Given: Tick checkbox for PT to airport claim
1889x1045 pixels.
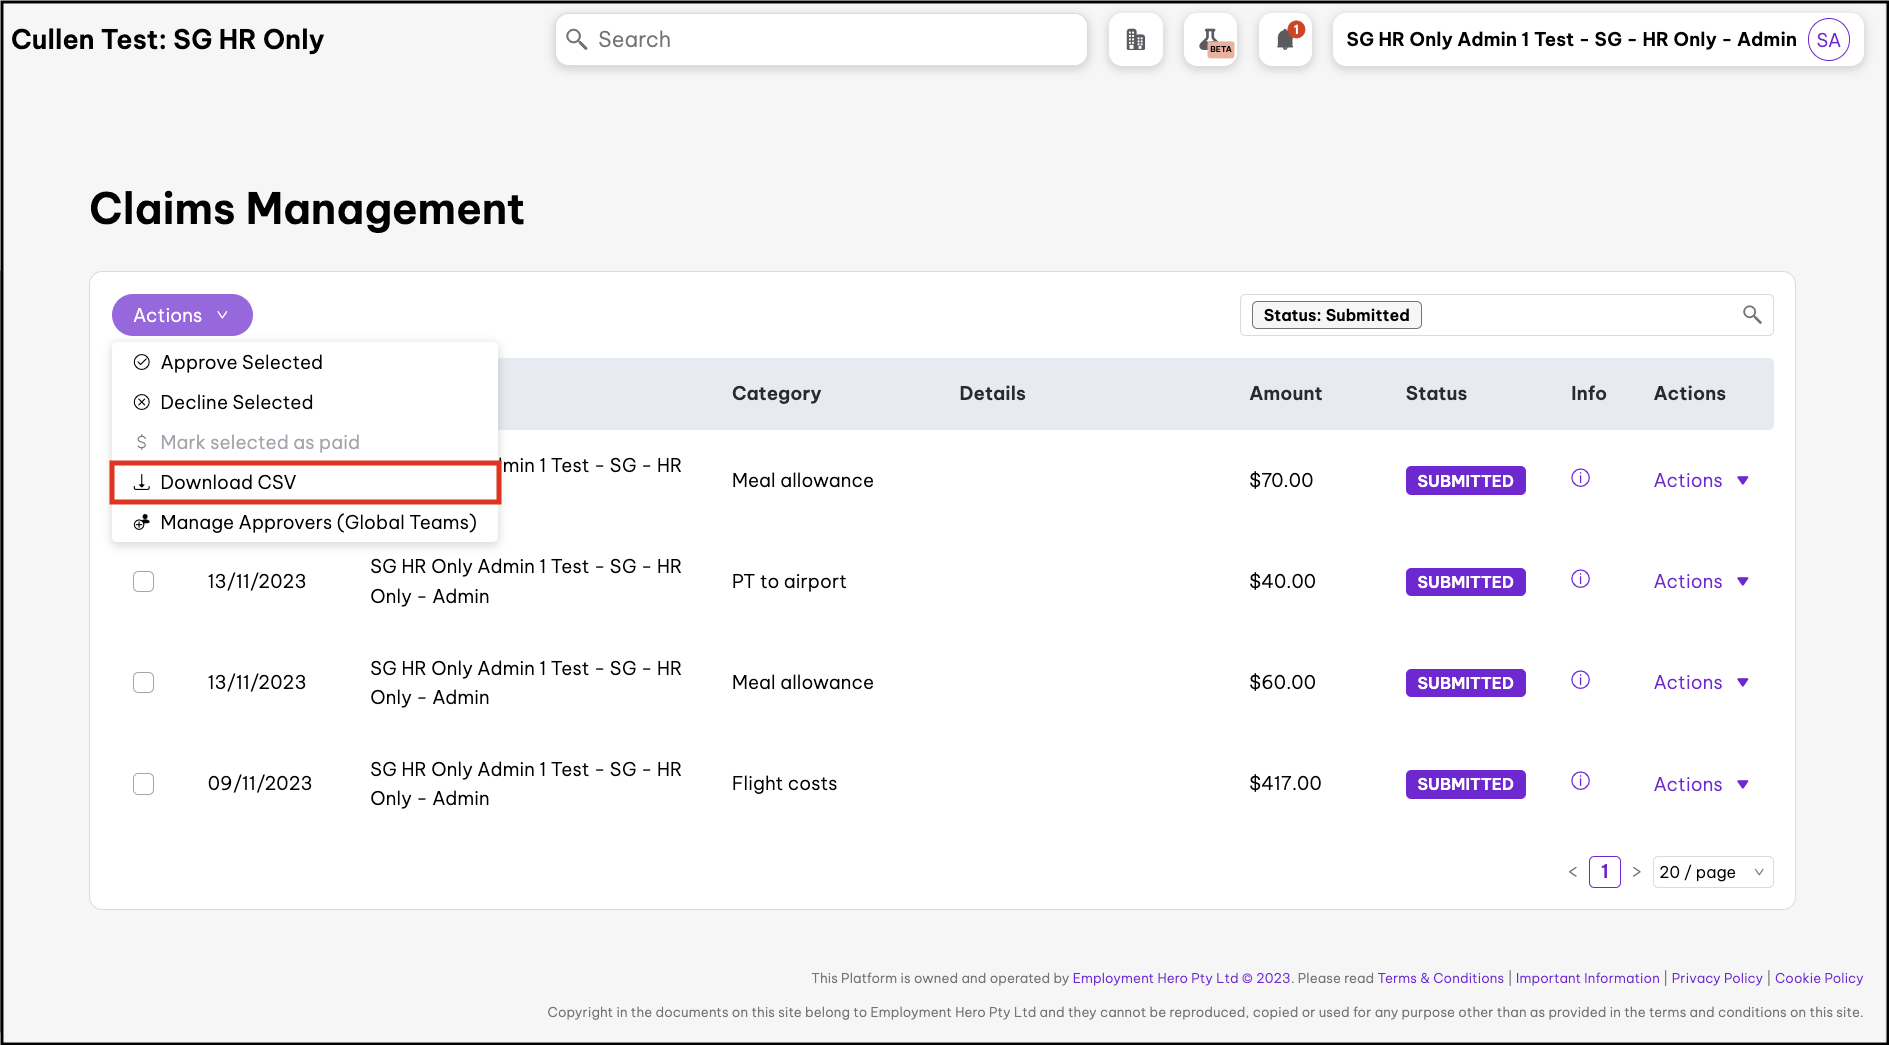Looking at the screenshot, I should pyautogui.click(x=144, y=582).
